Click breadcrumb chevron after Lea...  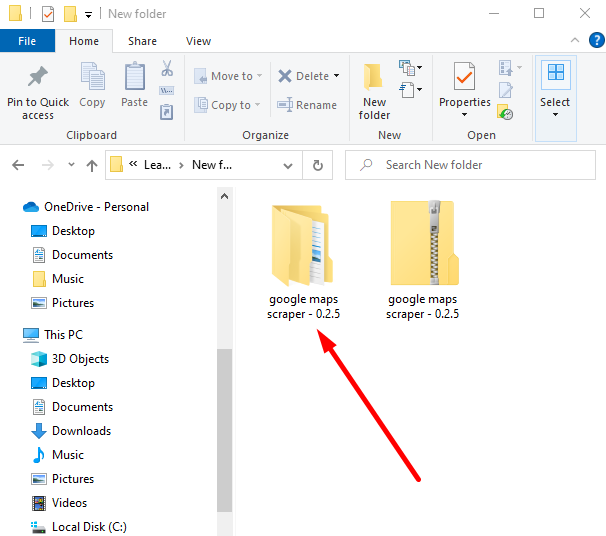[x=181, y=165]
